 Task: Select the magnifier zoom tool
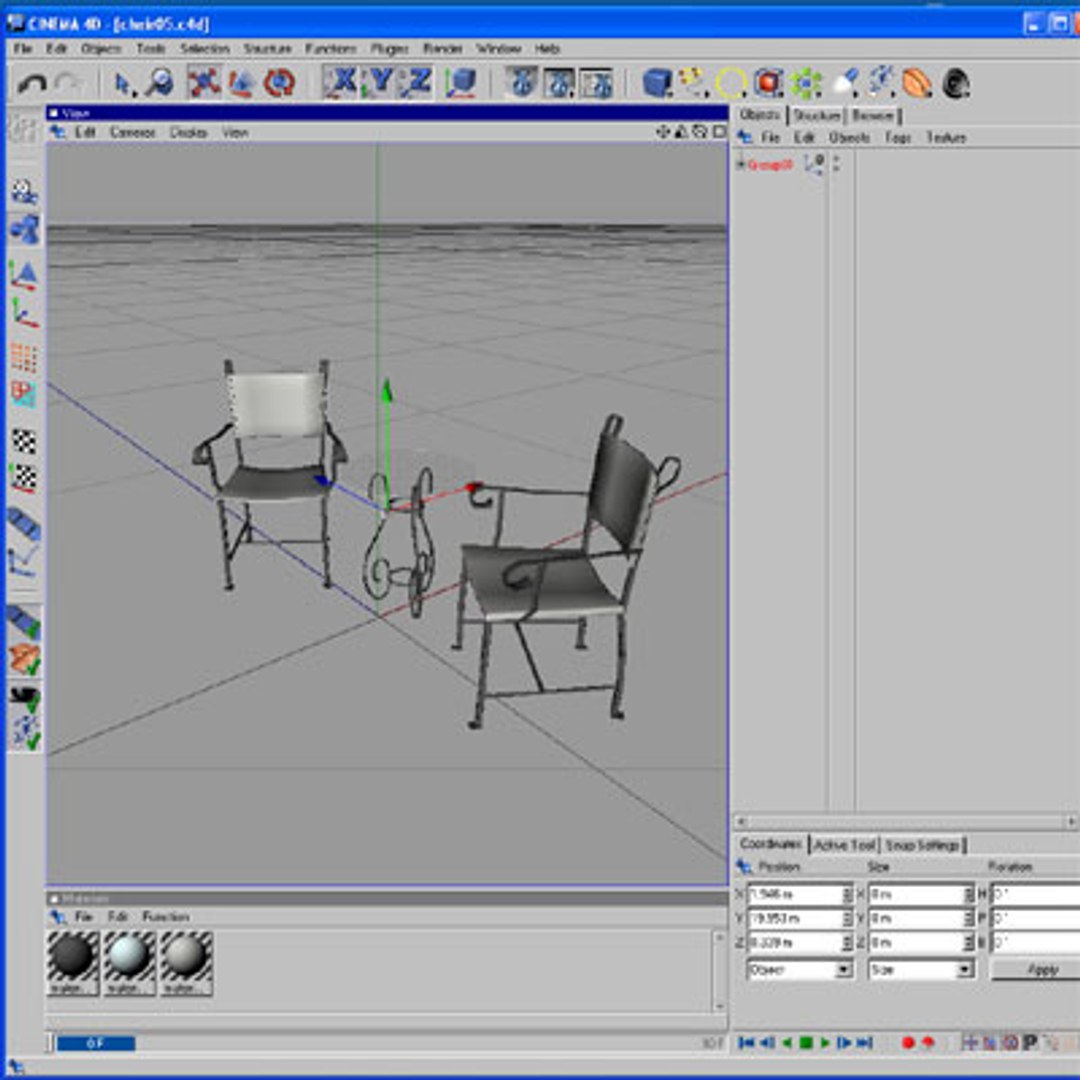click(160, 83)
